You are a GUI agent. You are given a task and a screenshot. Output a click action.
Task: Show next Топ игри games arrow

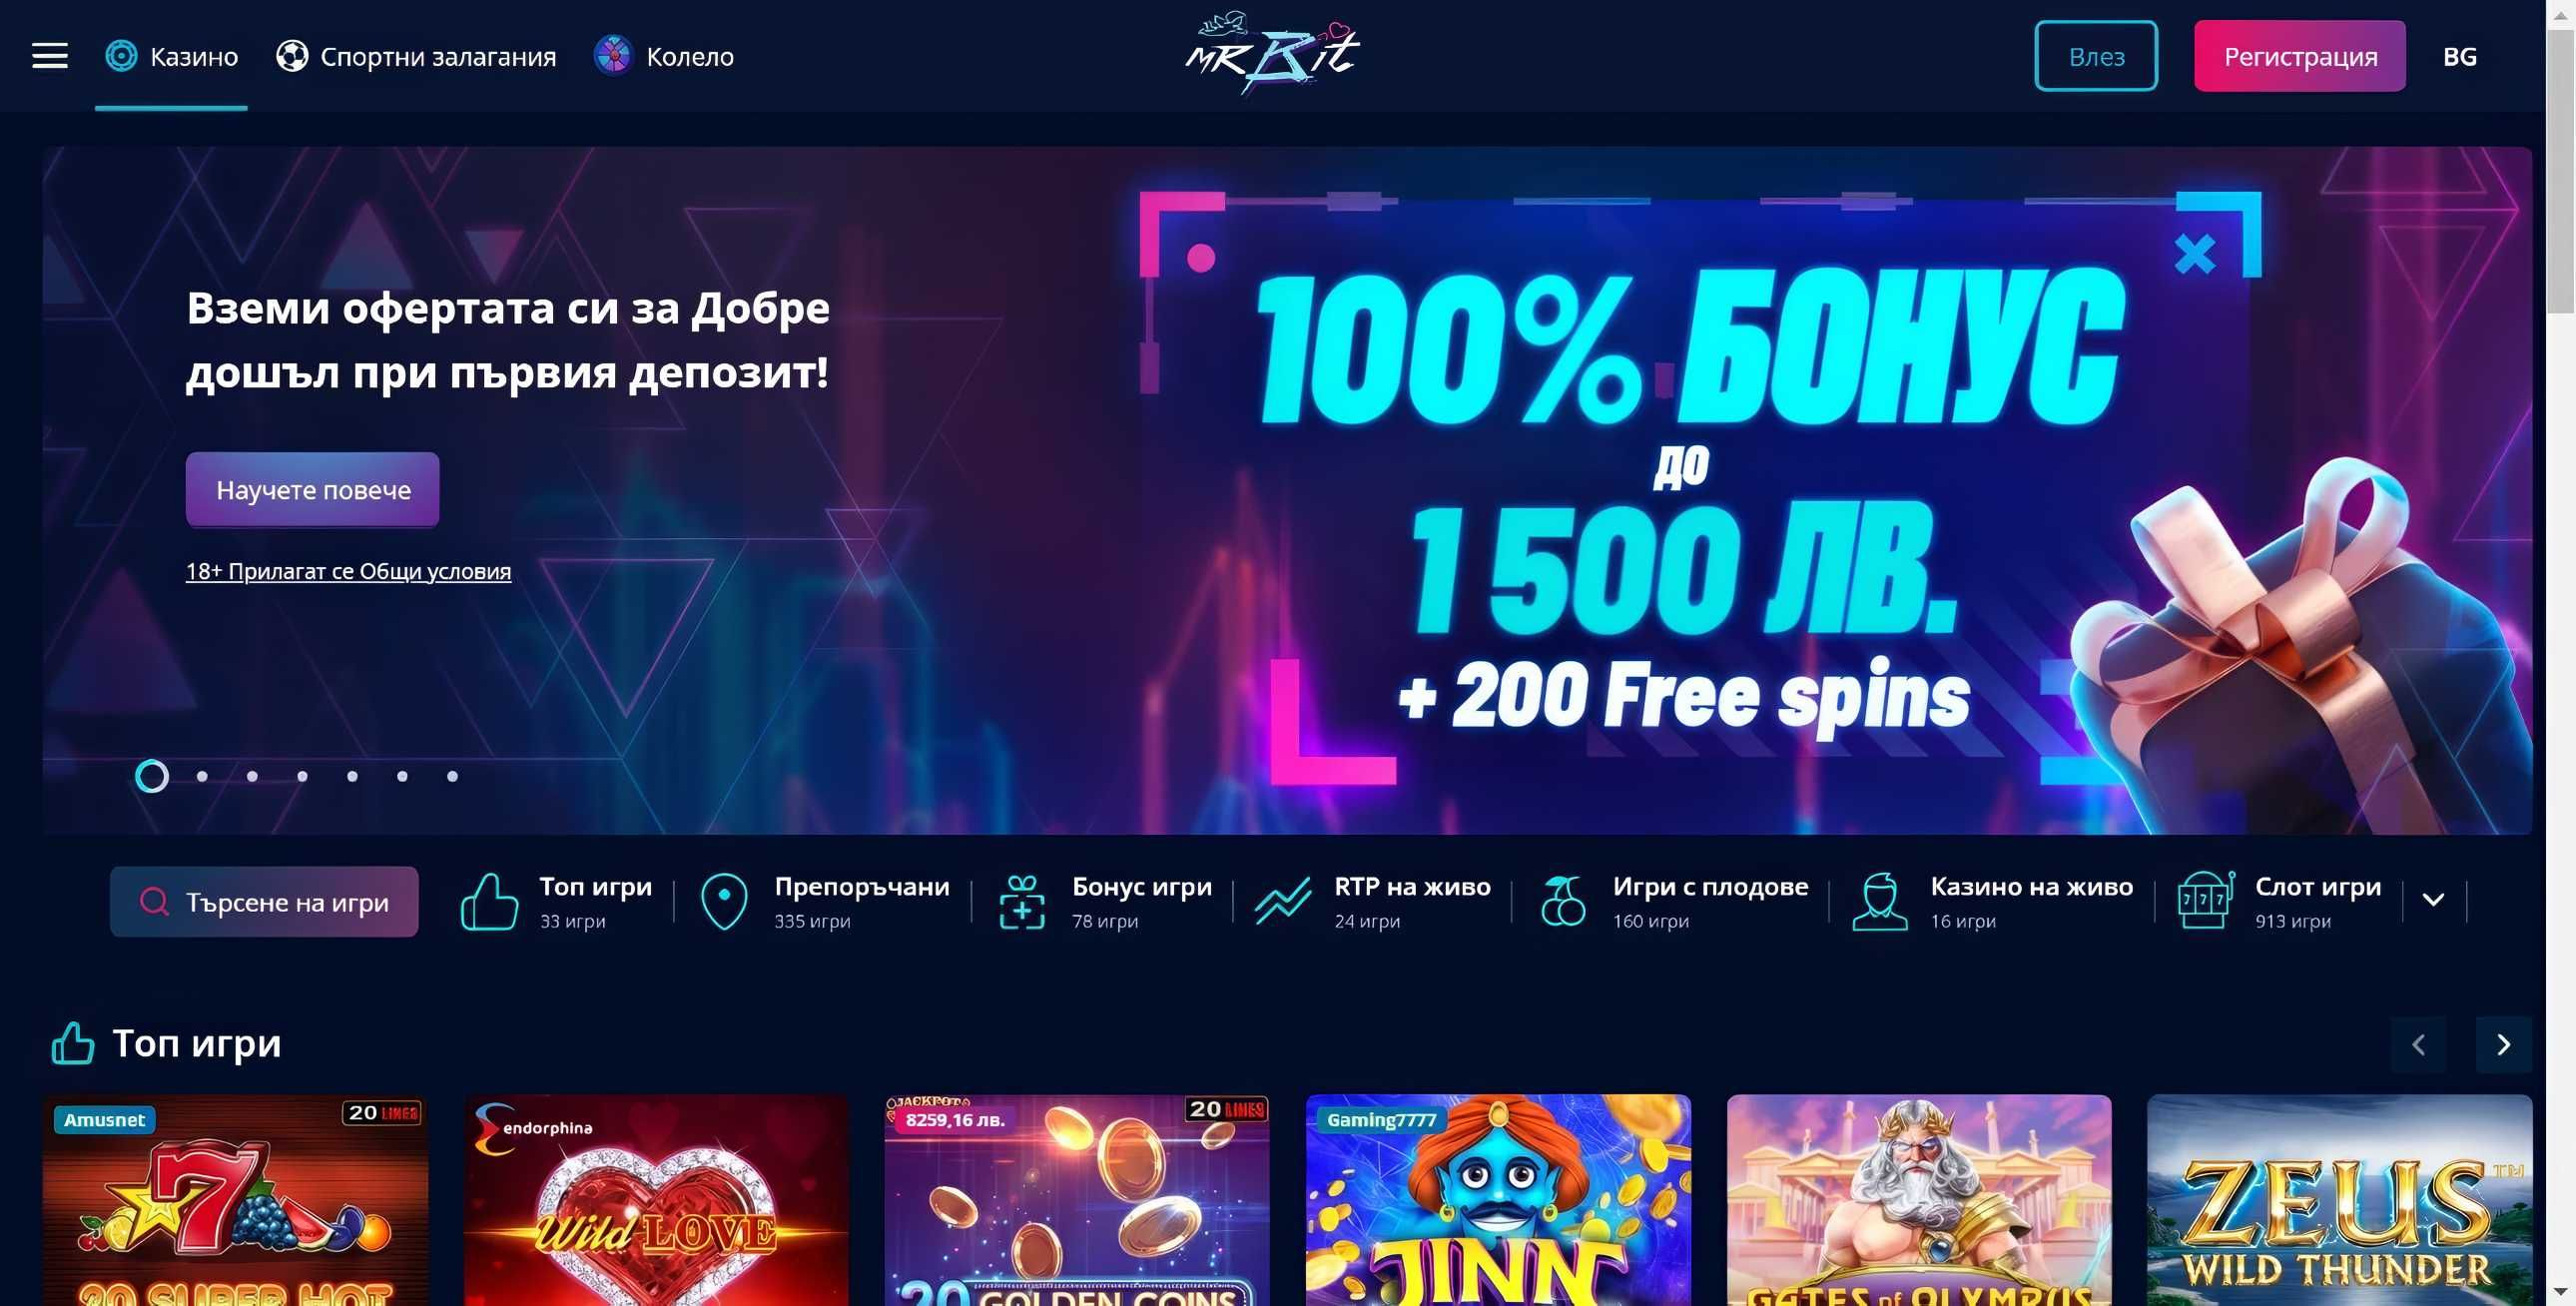click(2503, 1044)
